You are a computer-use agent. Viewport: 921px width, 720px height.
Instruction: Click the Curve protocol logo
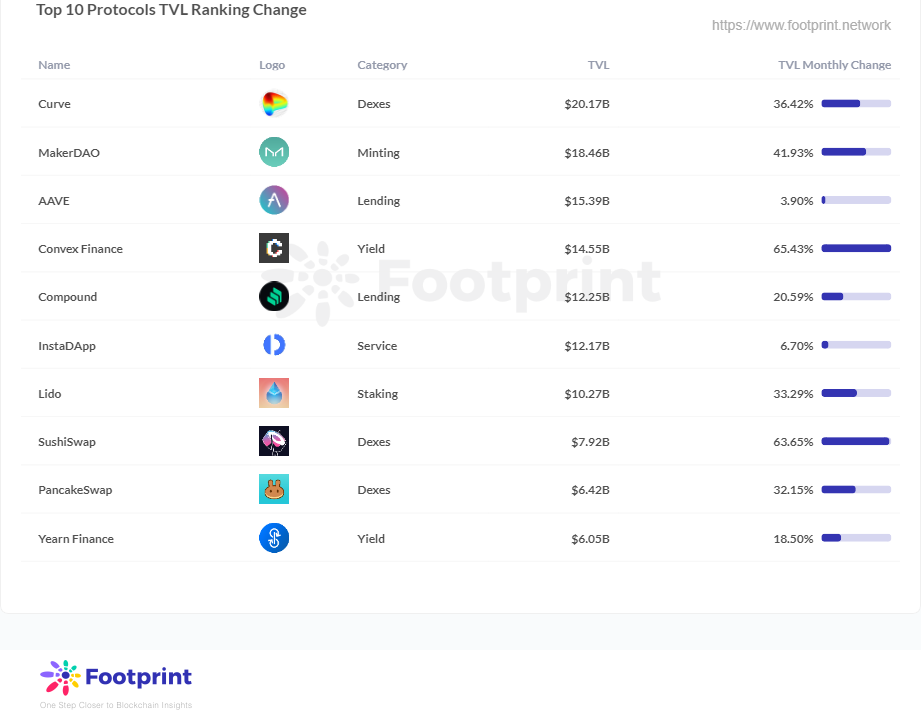[x=274, y=104]
